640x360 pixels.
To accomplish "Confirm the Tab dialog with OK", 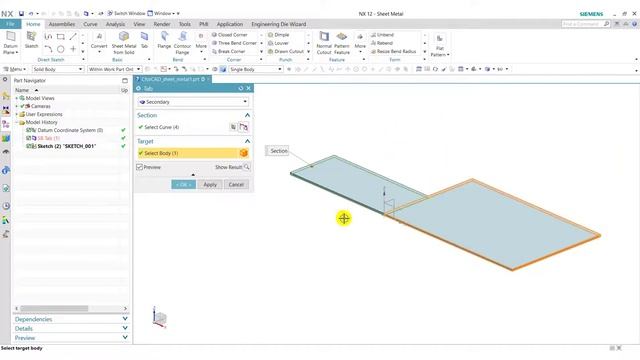I will [184, 184].
